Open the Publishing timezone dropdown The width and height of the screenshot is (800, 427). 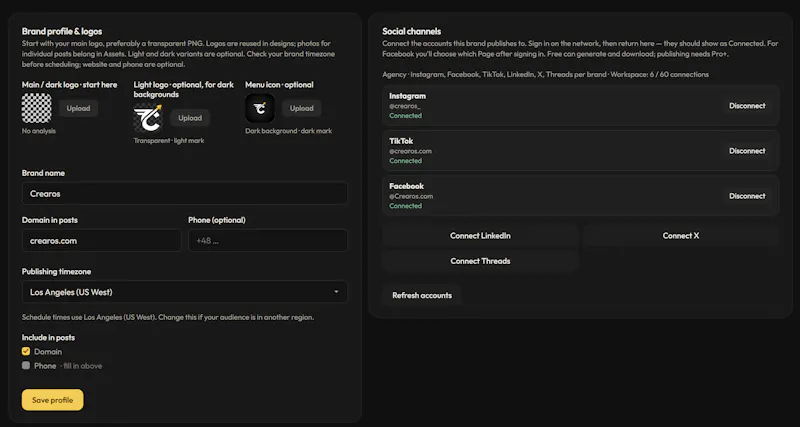point(185,292)
